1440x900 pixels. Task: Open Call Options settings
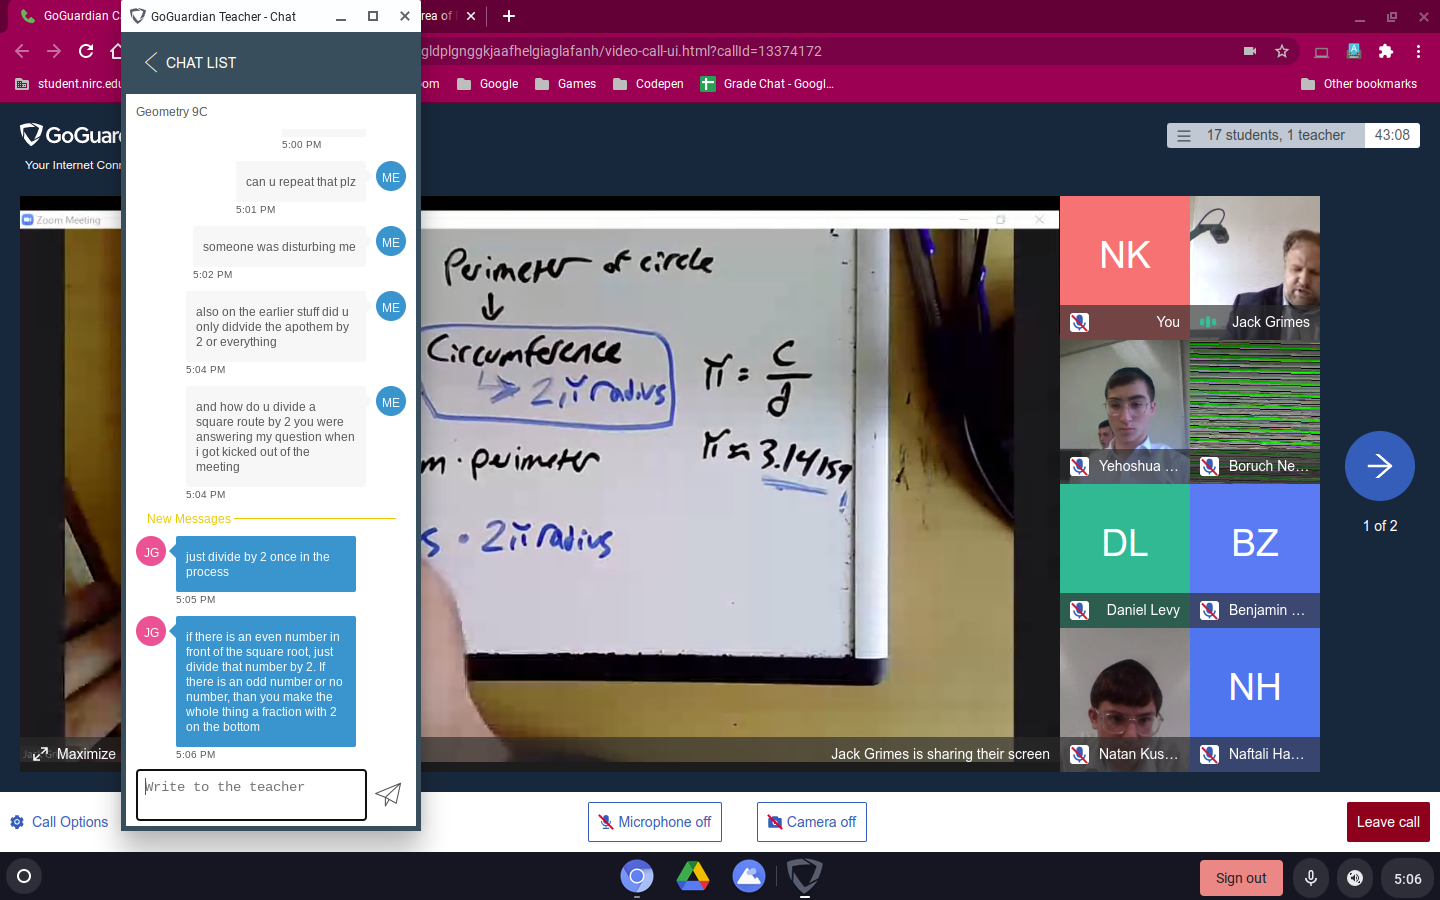coord(59,822)
